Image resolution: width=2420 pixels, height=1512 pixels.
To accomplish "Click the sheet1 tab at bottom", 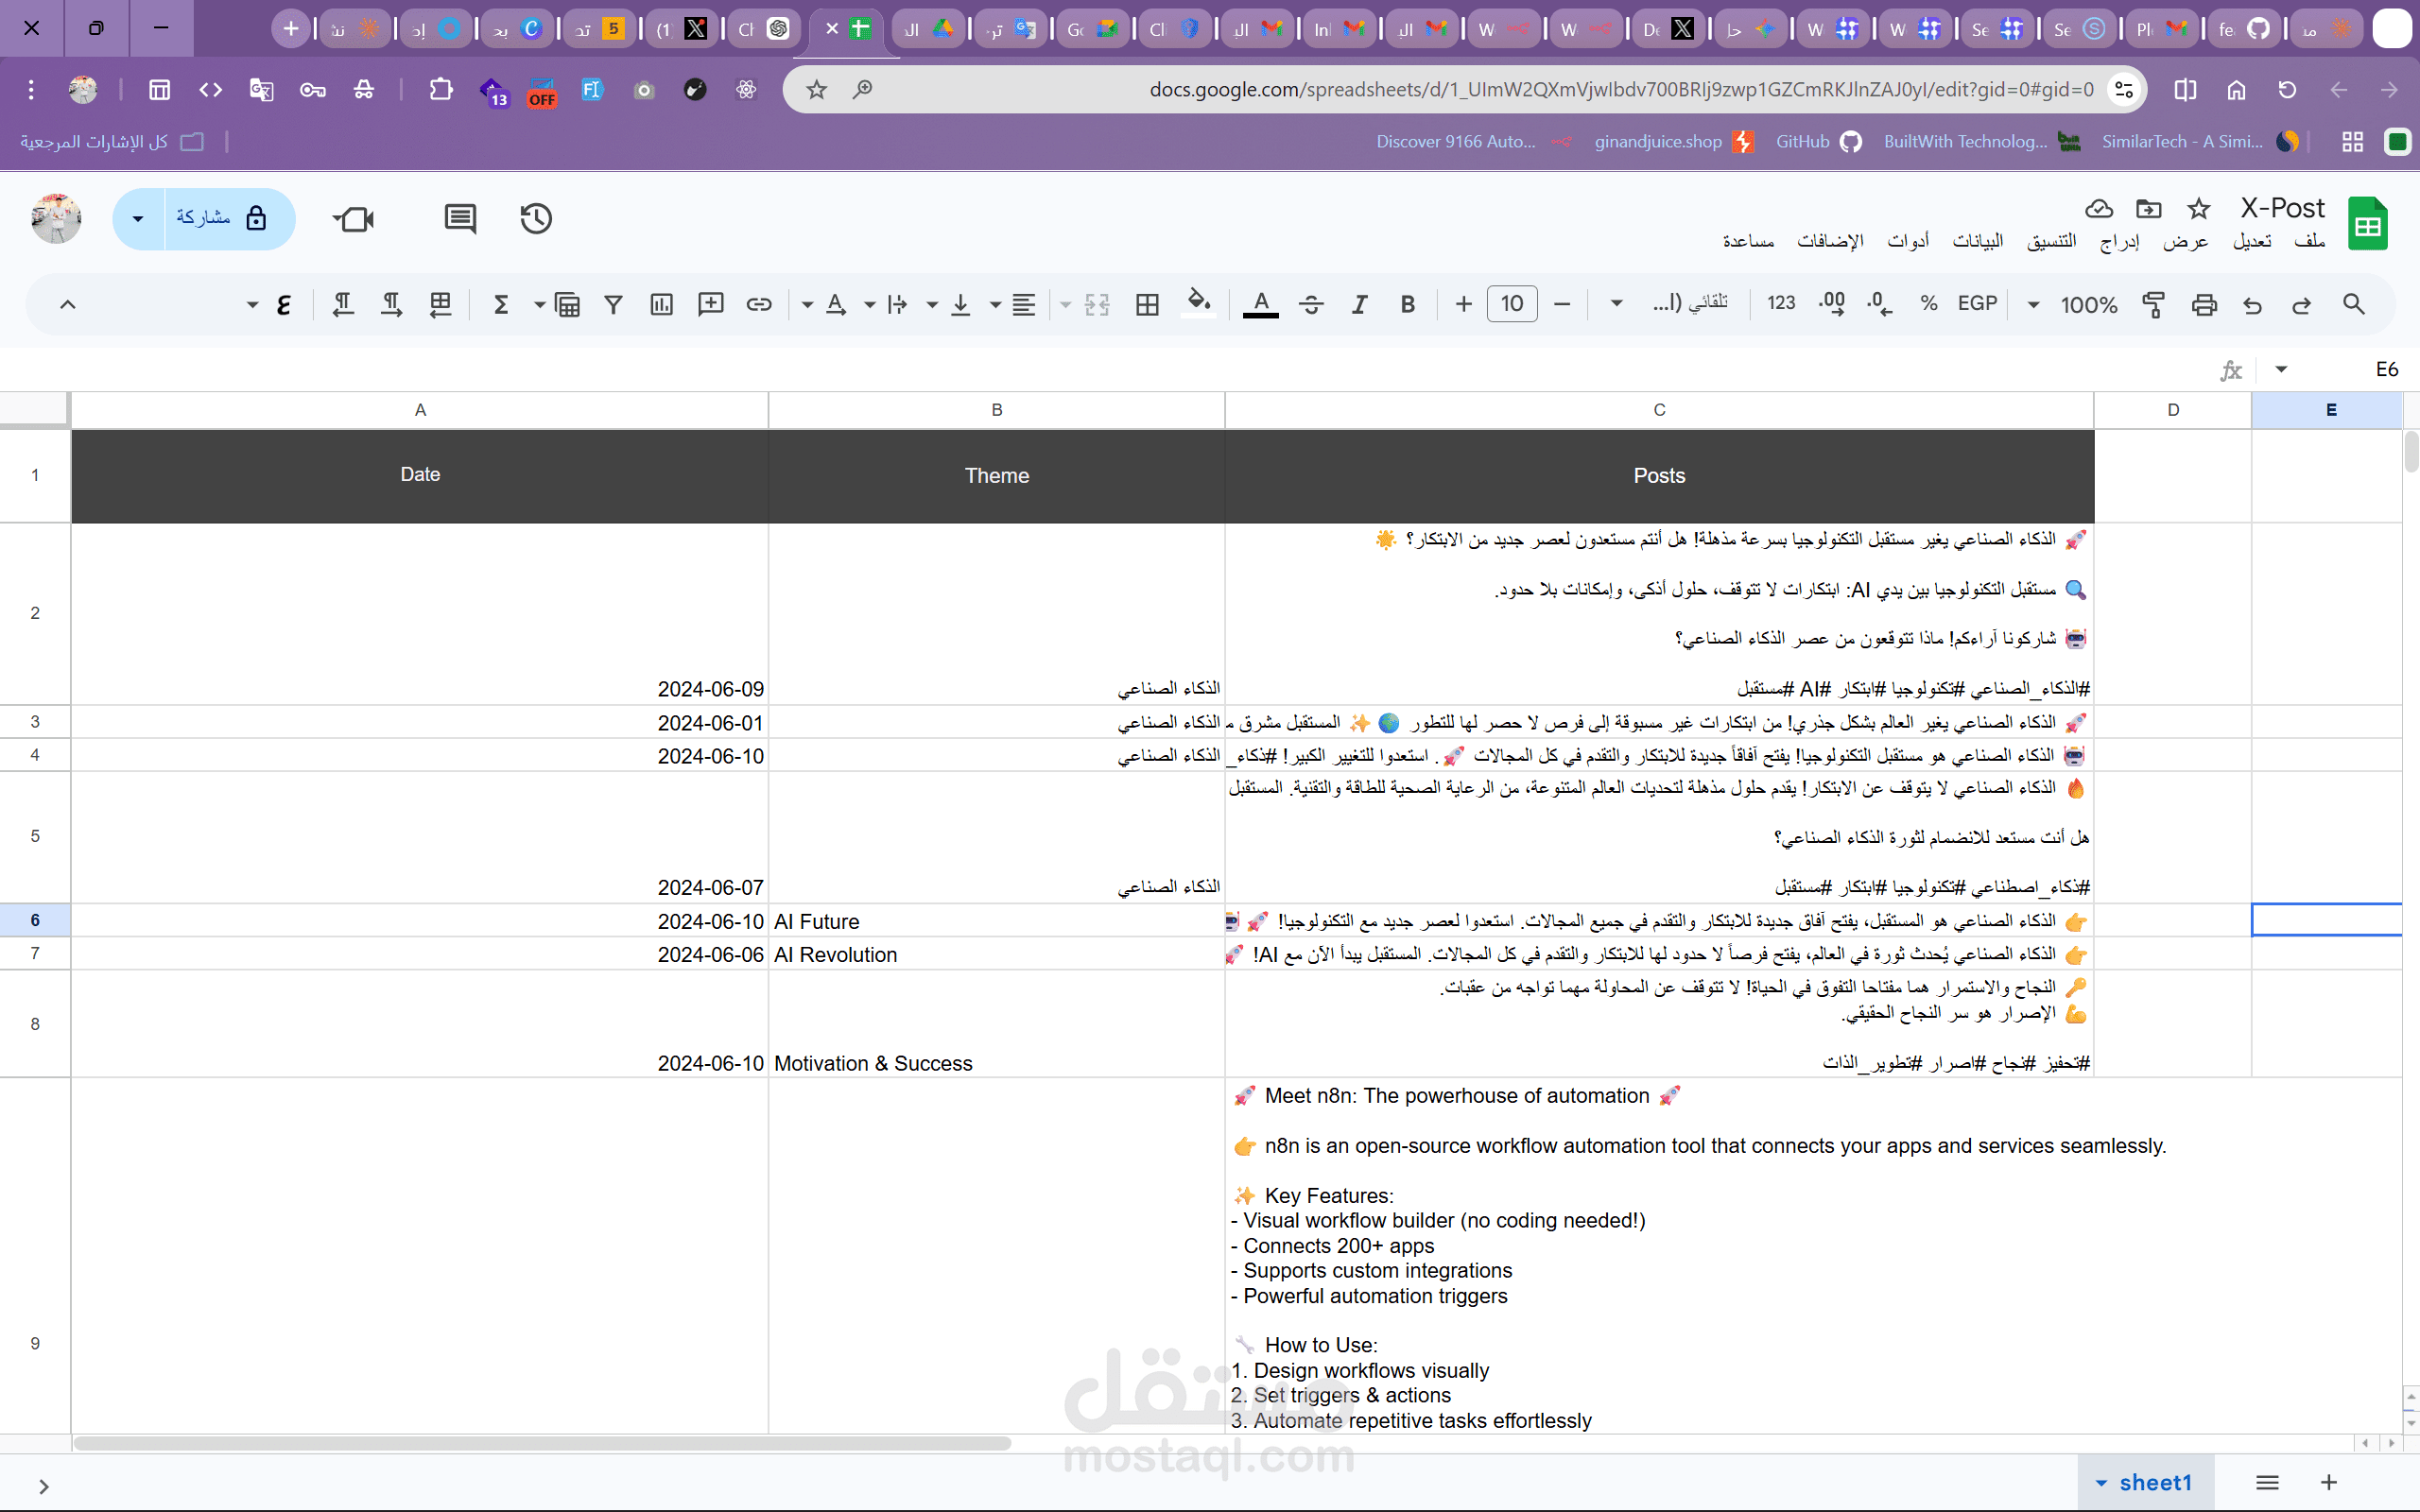I will pyautogui.click(x=2154, y=1482).
